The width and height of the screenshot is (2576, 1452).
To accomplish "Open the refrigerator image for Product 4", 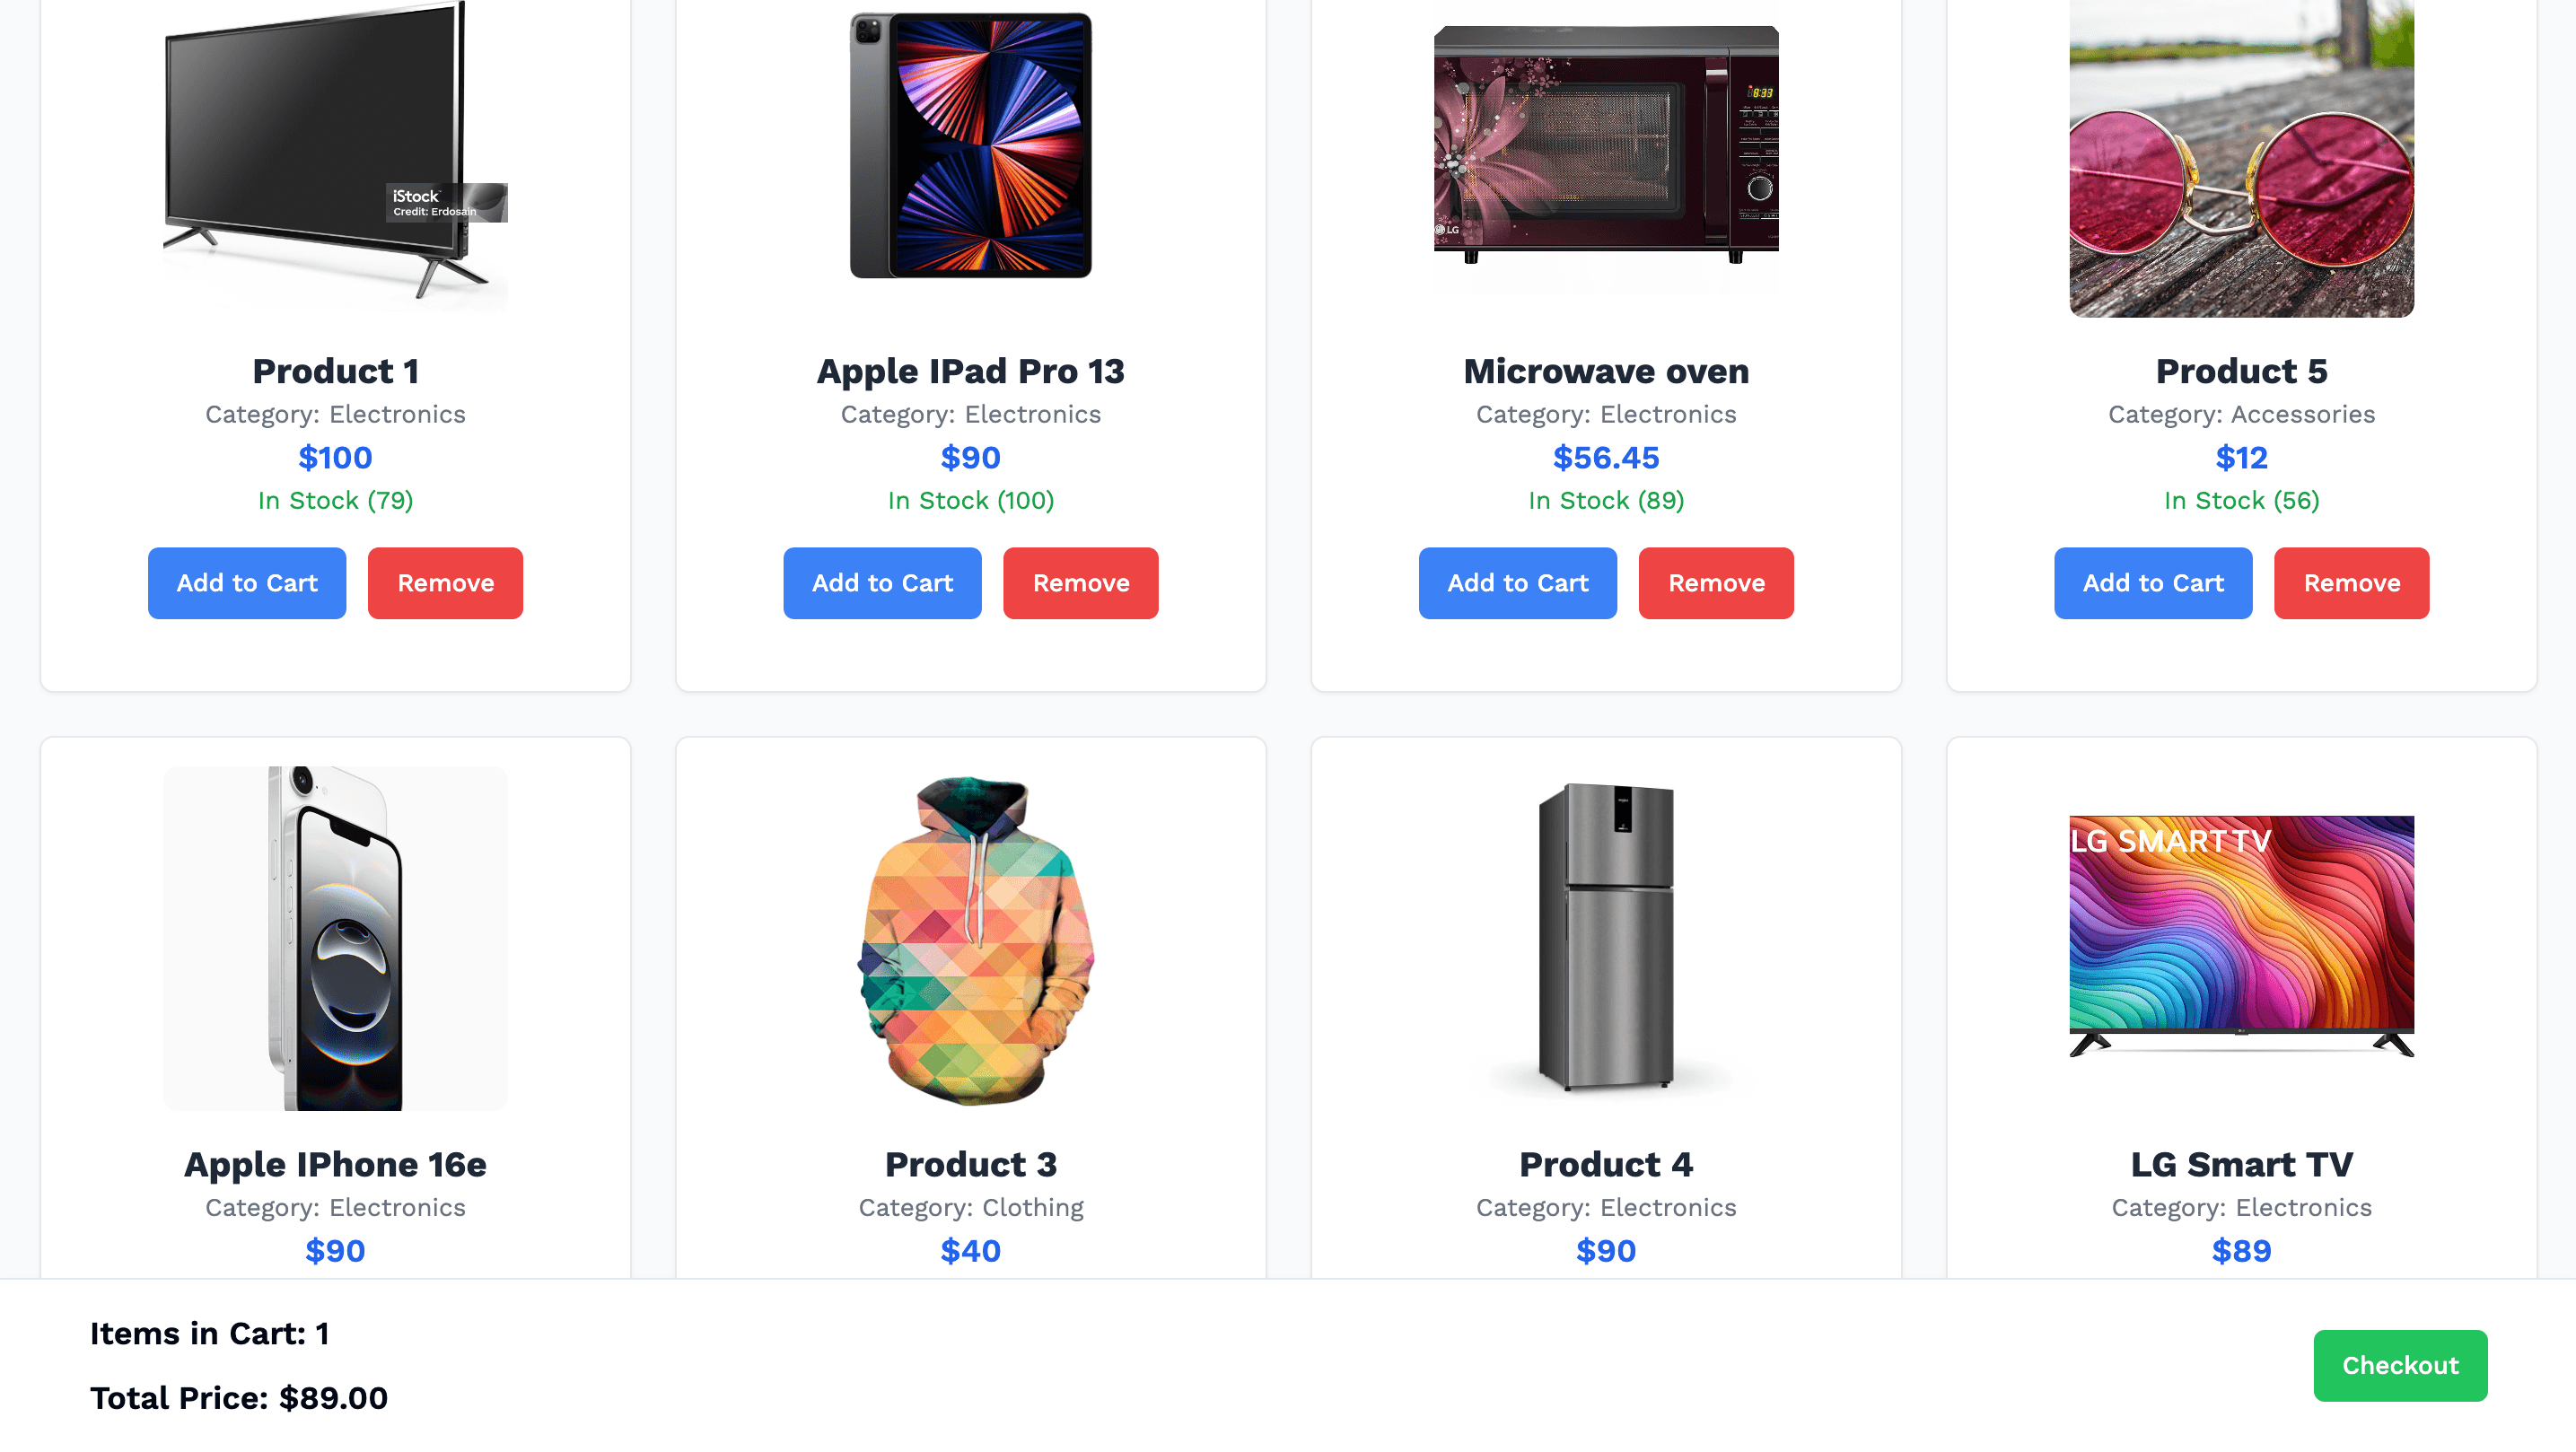I will coord(1606,938).
